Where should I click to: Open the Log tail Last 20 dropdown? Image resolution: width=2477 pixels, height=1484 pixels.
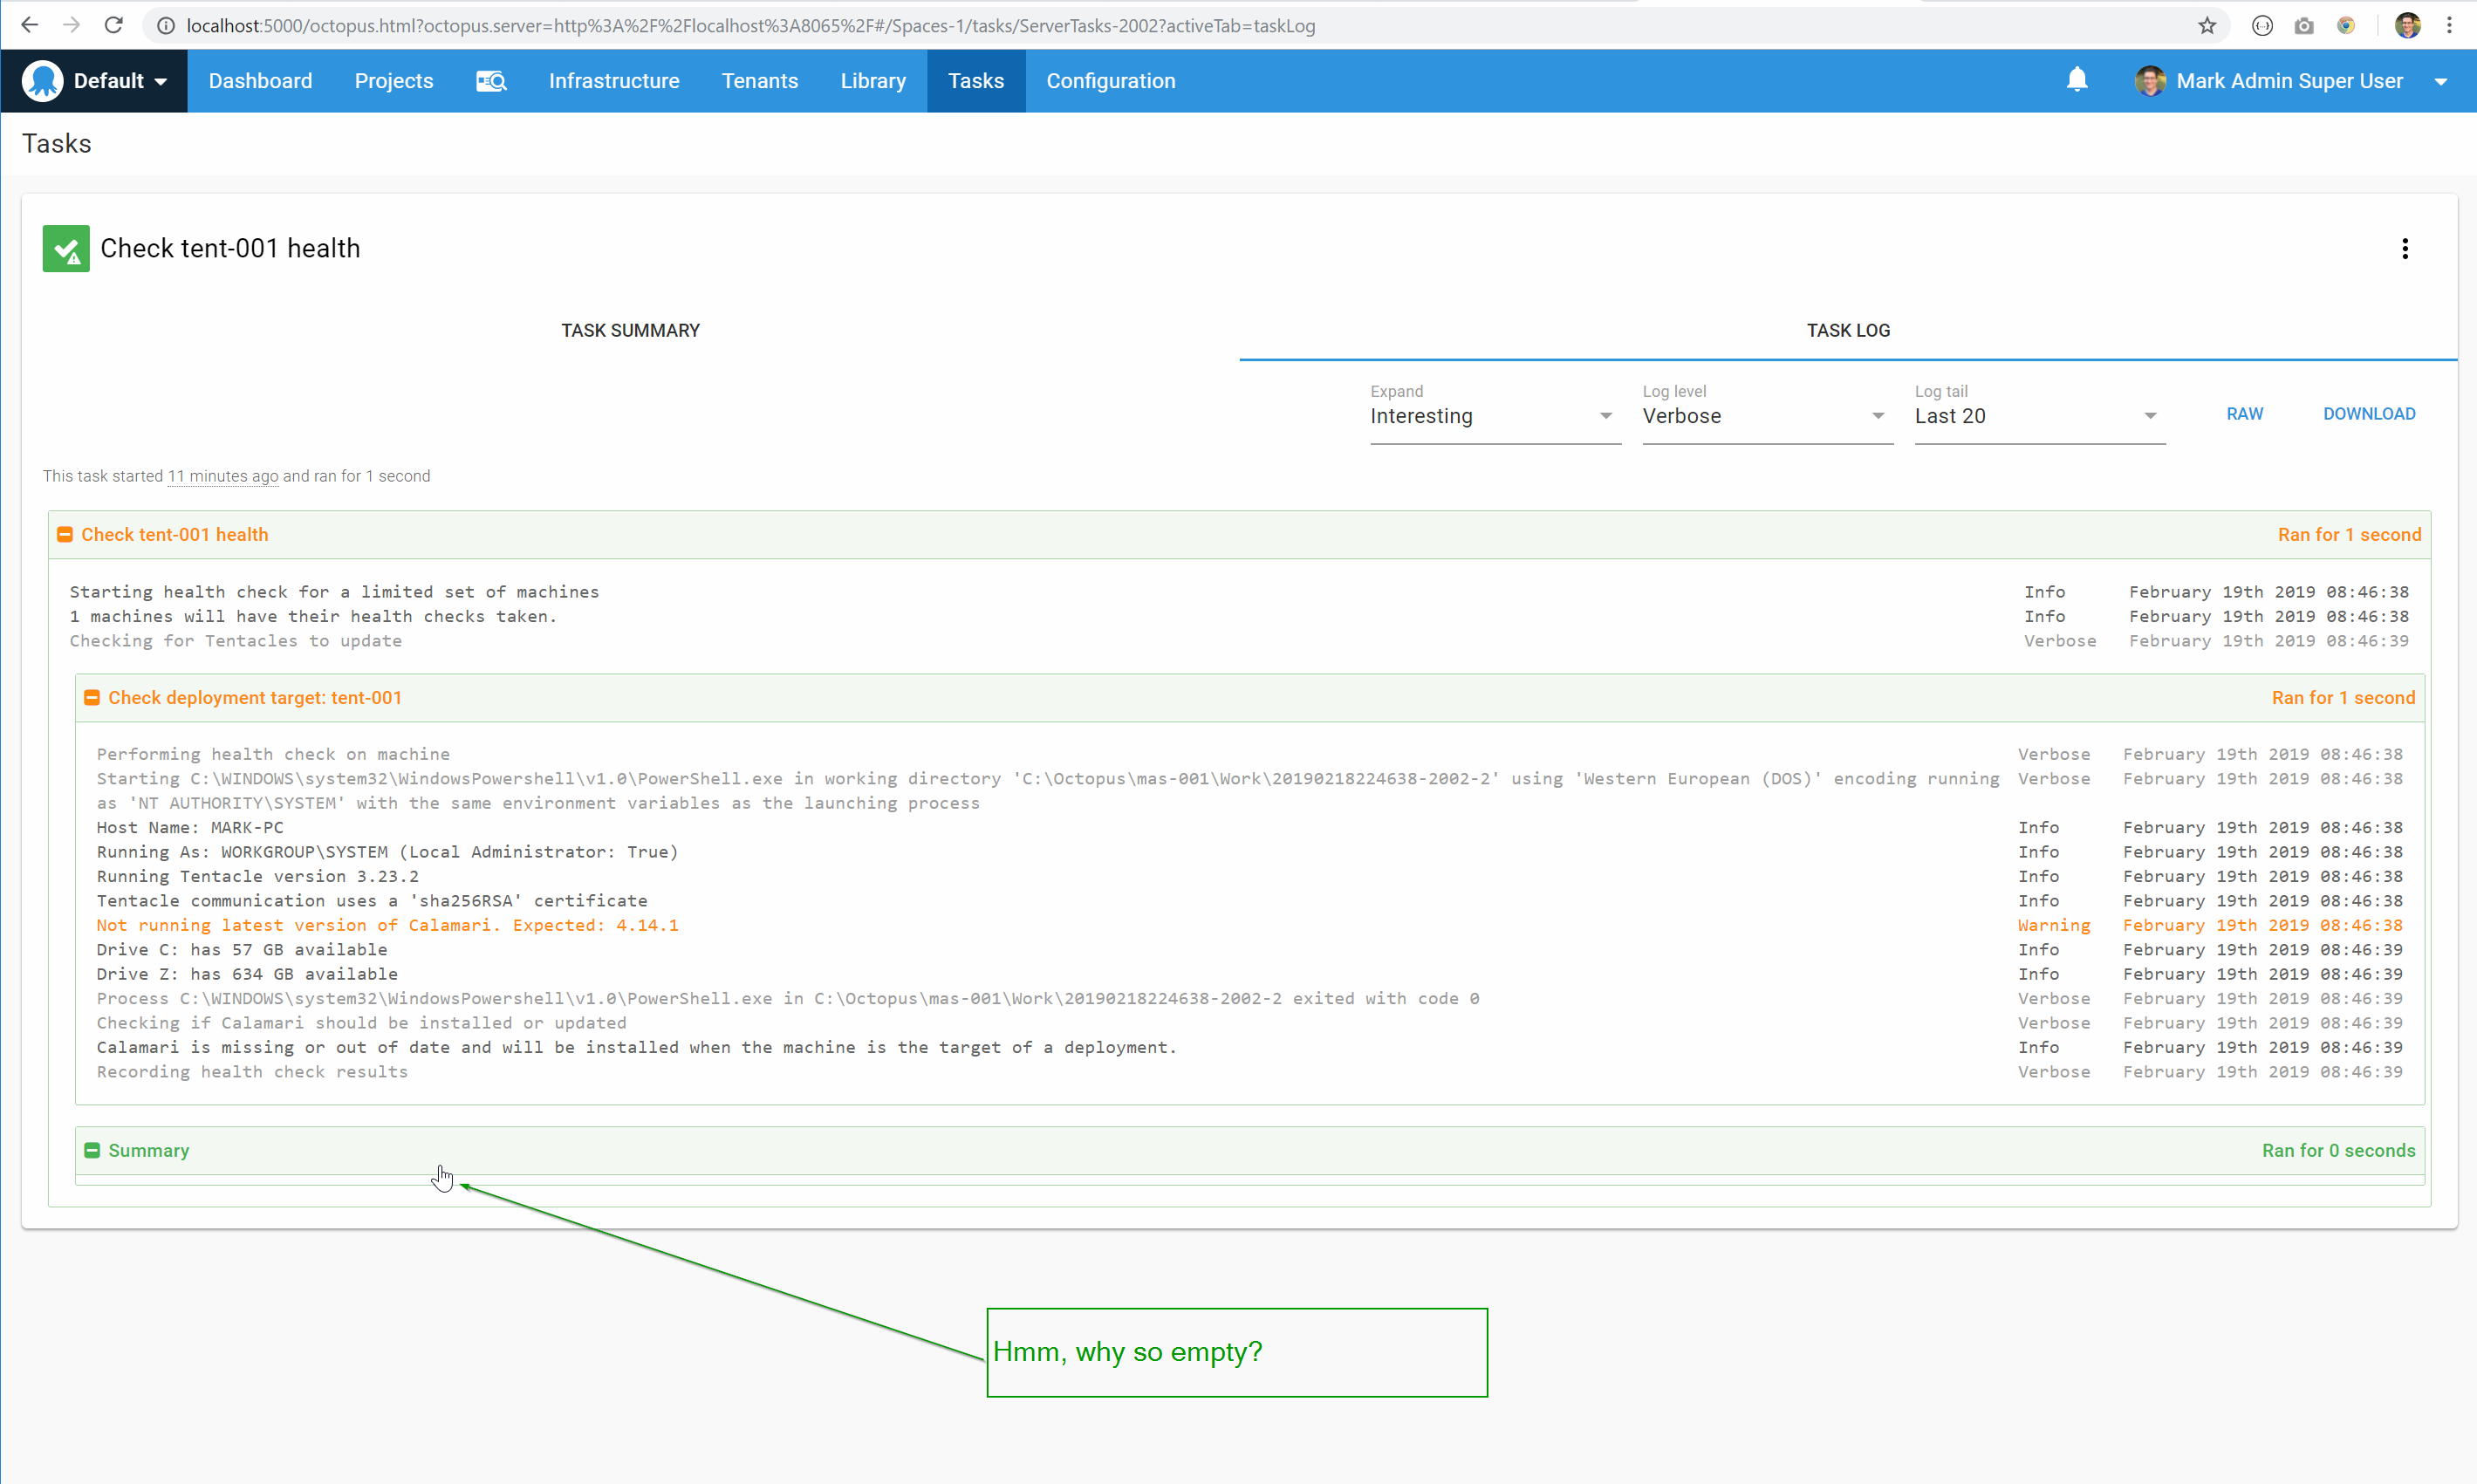click(x=2037, y=416)
